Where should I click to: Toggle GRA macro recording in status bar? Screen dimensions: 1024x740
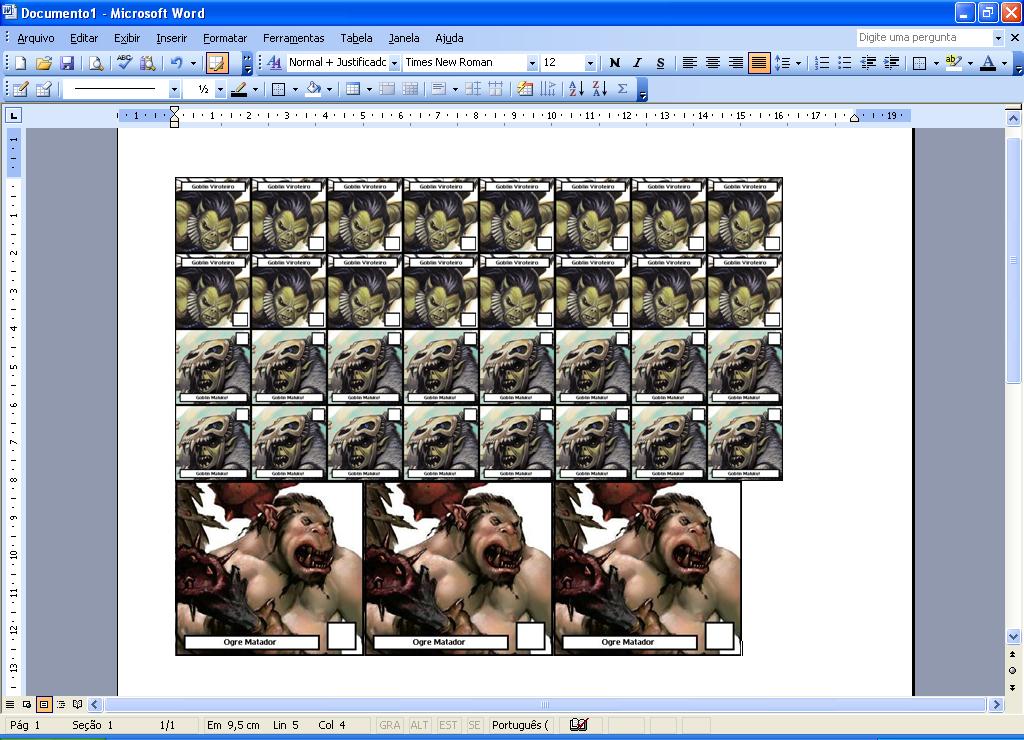[x=390, y=725]
